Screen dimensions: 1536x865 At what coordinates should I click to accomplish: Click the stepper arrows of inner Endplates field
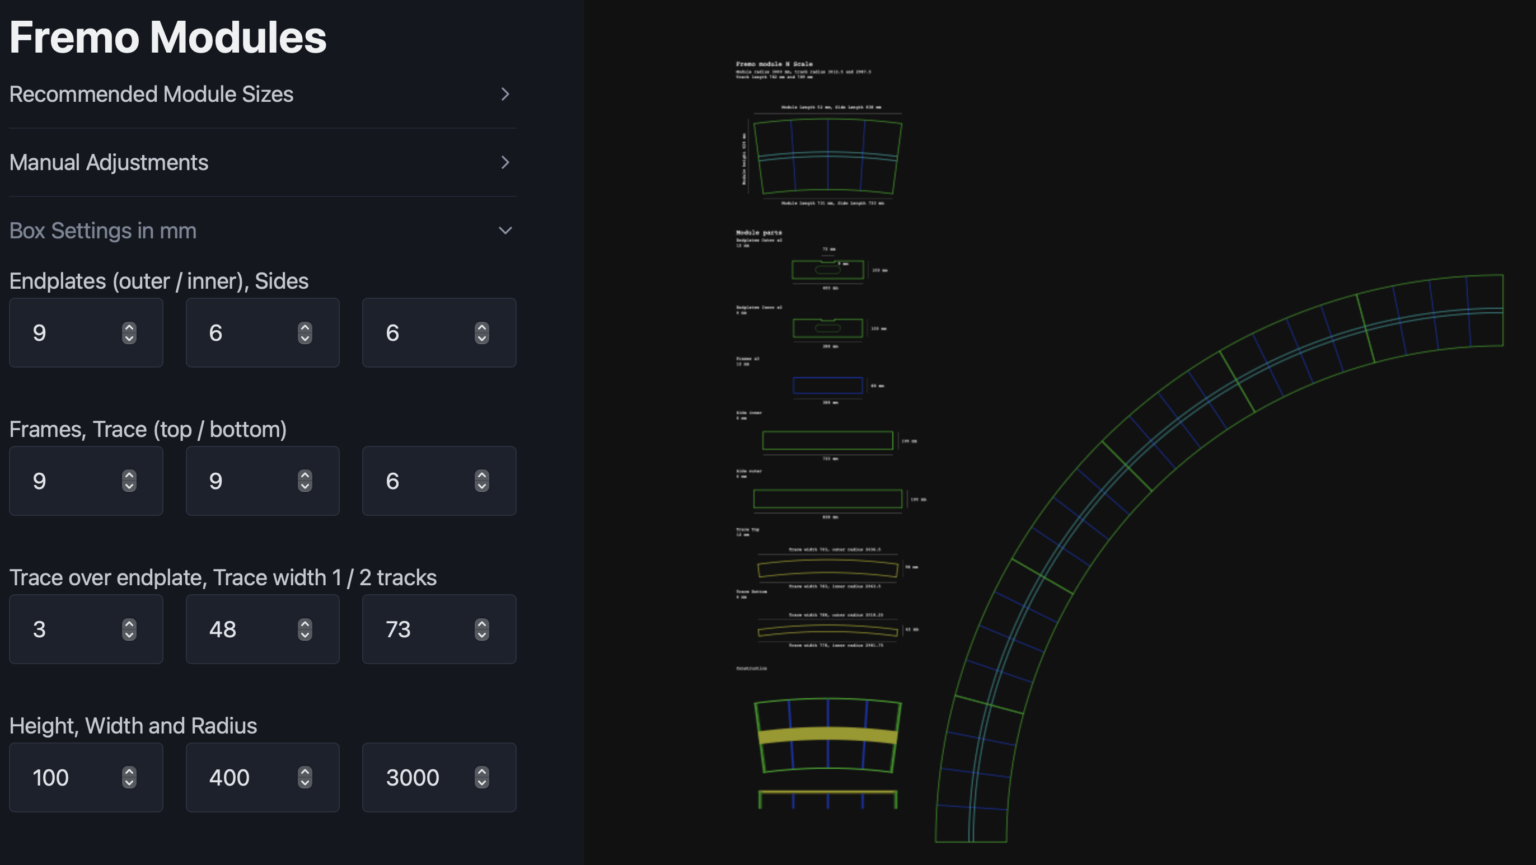(305, 333)
